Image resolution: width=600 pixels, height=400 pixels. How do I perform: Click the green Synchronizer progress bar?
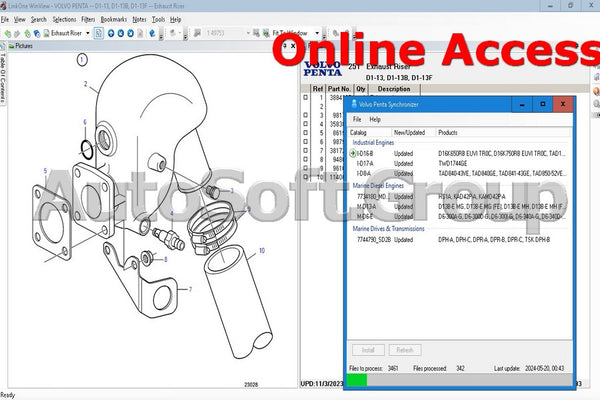click(357, 380)
